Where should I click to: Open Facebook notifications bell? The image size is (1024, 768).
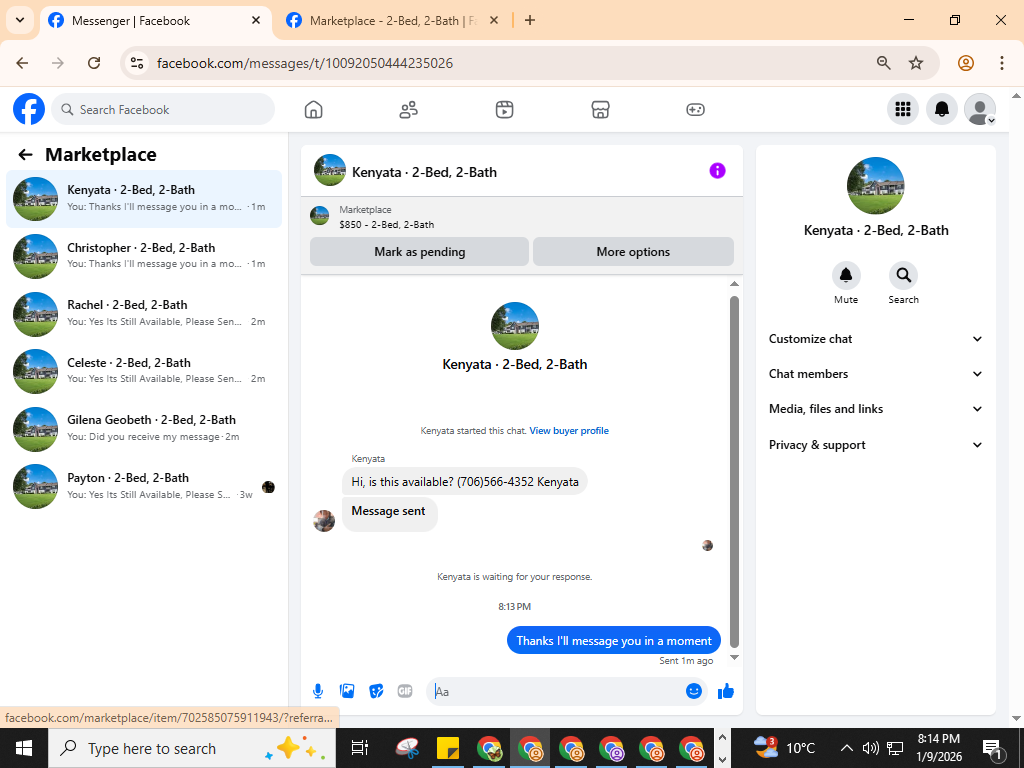click(942, 109)
